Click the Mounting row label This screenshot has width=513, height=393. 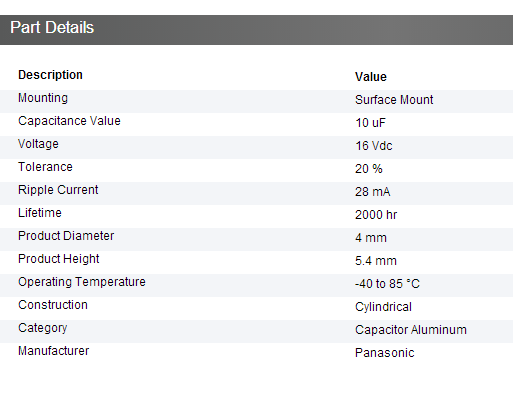43,98
